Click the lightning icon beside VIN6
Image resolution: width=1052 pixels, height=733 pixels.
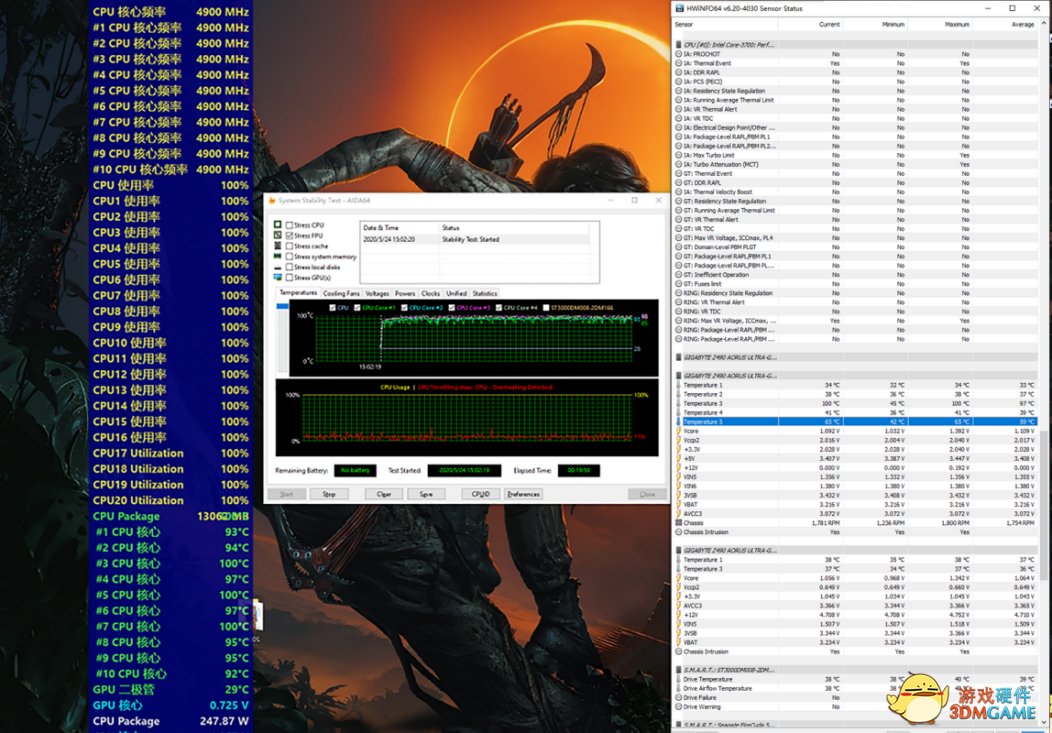[678, 486]
